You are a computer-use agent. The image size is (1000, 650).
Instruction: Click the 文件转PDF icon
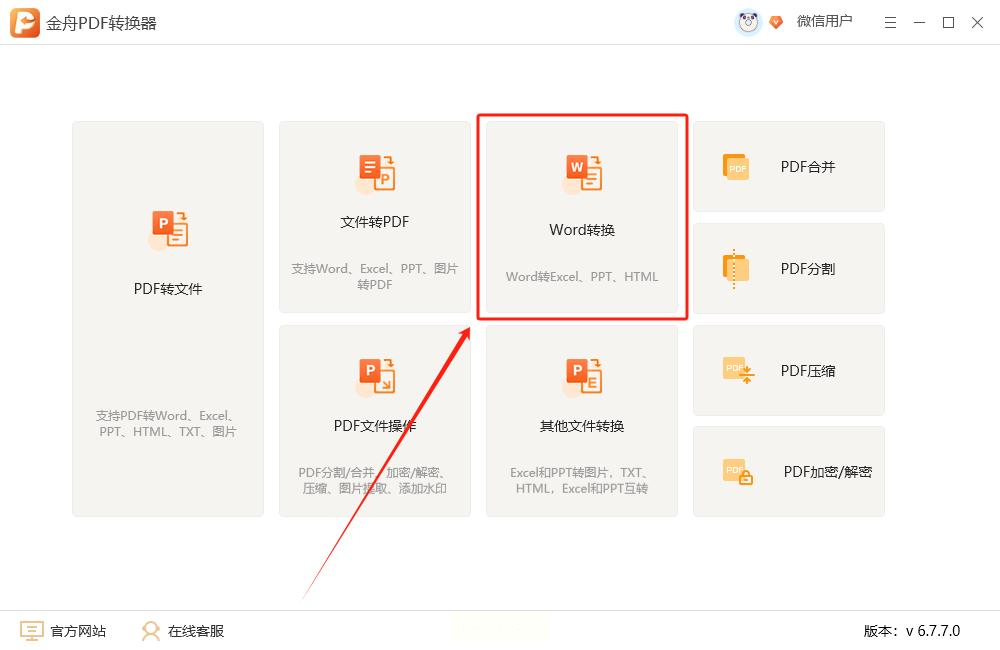[x=376, y=173]
